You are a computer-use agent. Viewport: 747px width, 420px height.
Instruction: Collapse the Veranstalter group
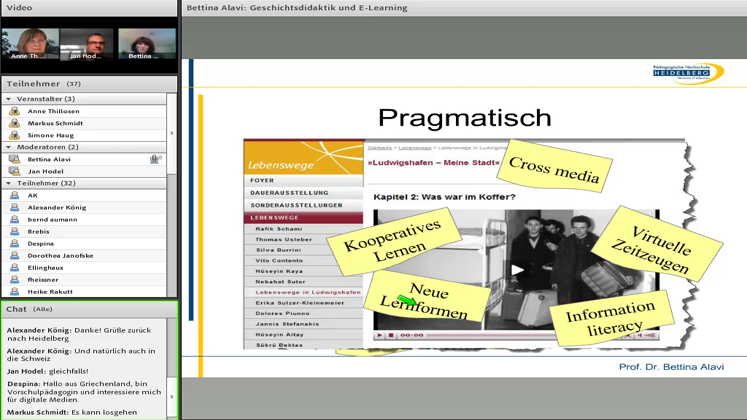pyautogui.click(x=9, y=99)
